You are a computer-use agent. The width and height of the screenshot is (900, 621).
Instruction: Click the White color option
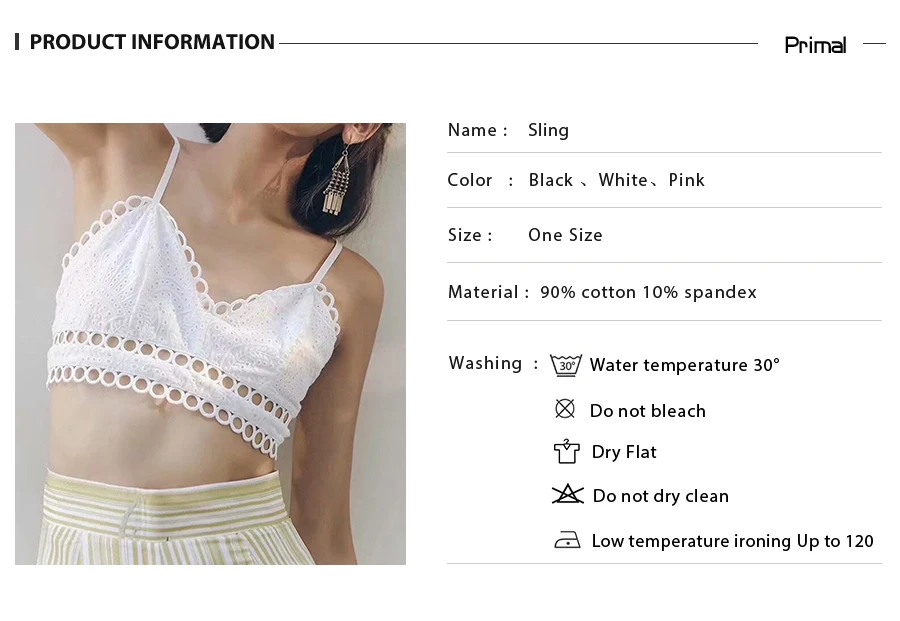tap(623, 180)
